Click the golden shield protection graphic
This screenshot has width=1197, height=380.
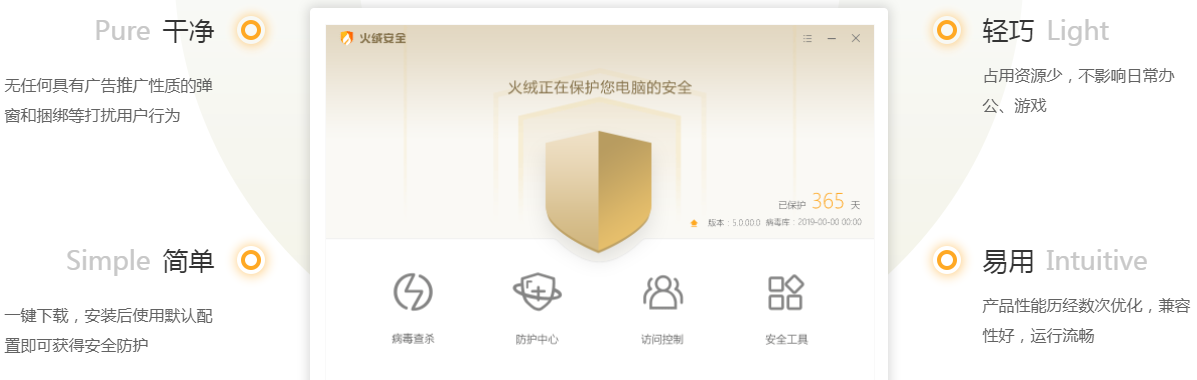pyautogui.click(x=598, y=191)
